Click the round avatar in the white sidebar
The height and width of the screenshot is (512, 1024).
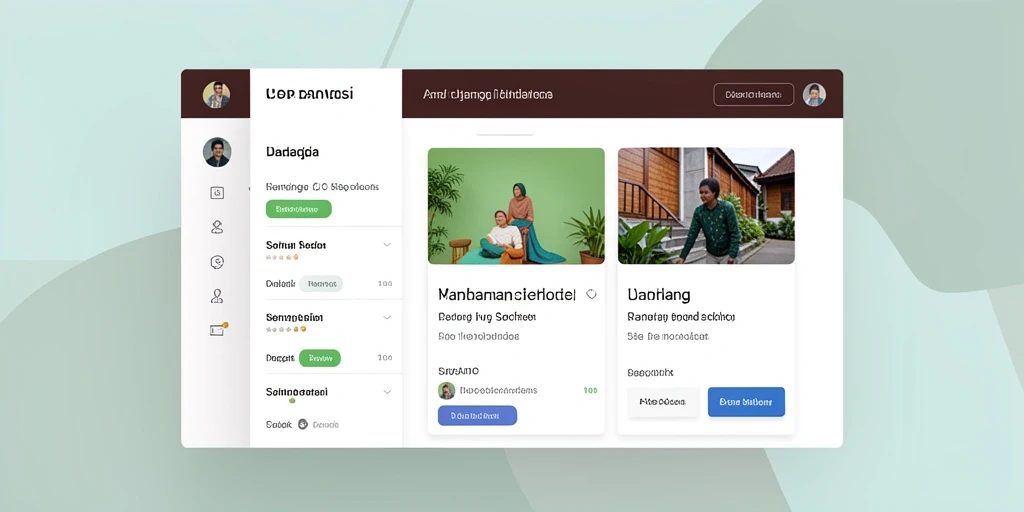217,152
